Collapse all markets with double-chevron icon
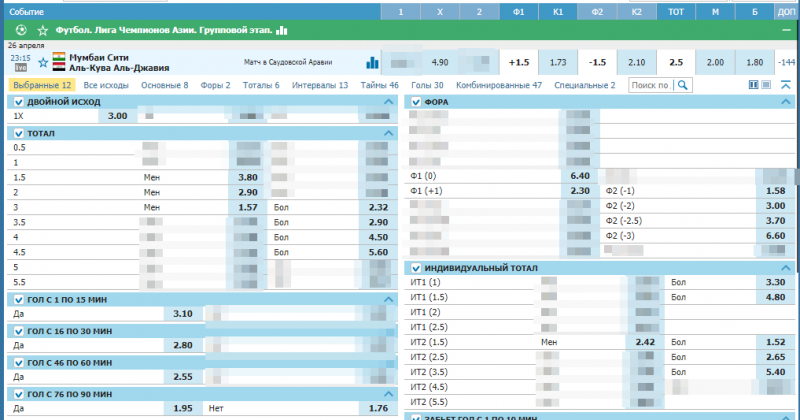Screen dimensions: 800x420 tap(785, 86)
